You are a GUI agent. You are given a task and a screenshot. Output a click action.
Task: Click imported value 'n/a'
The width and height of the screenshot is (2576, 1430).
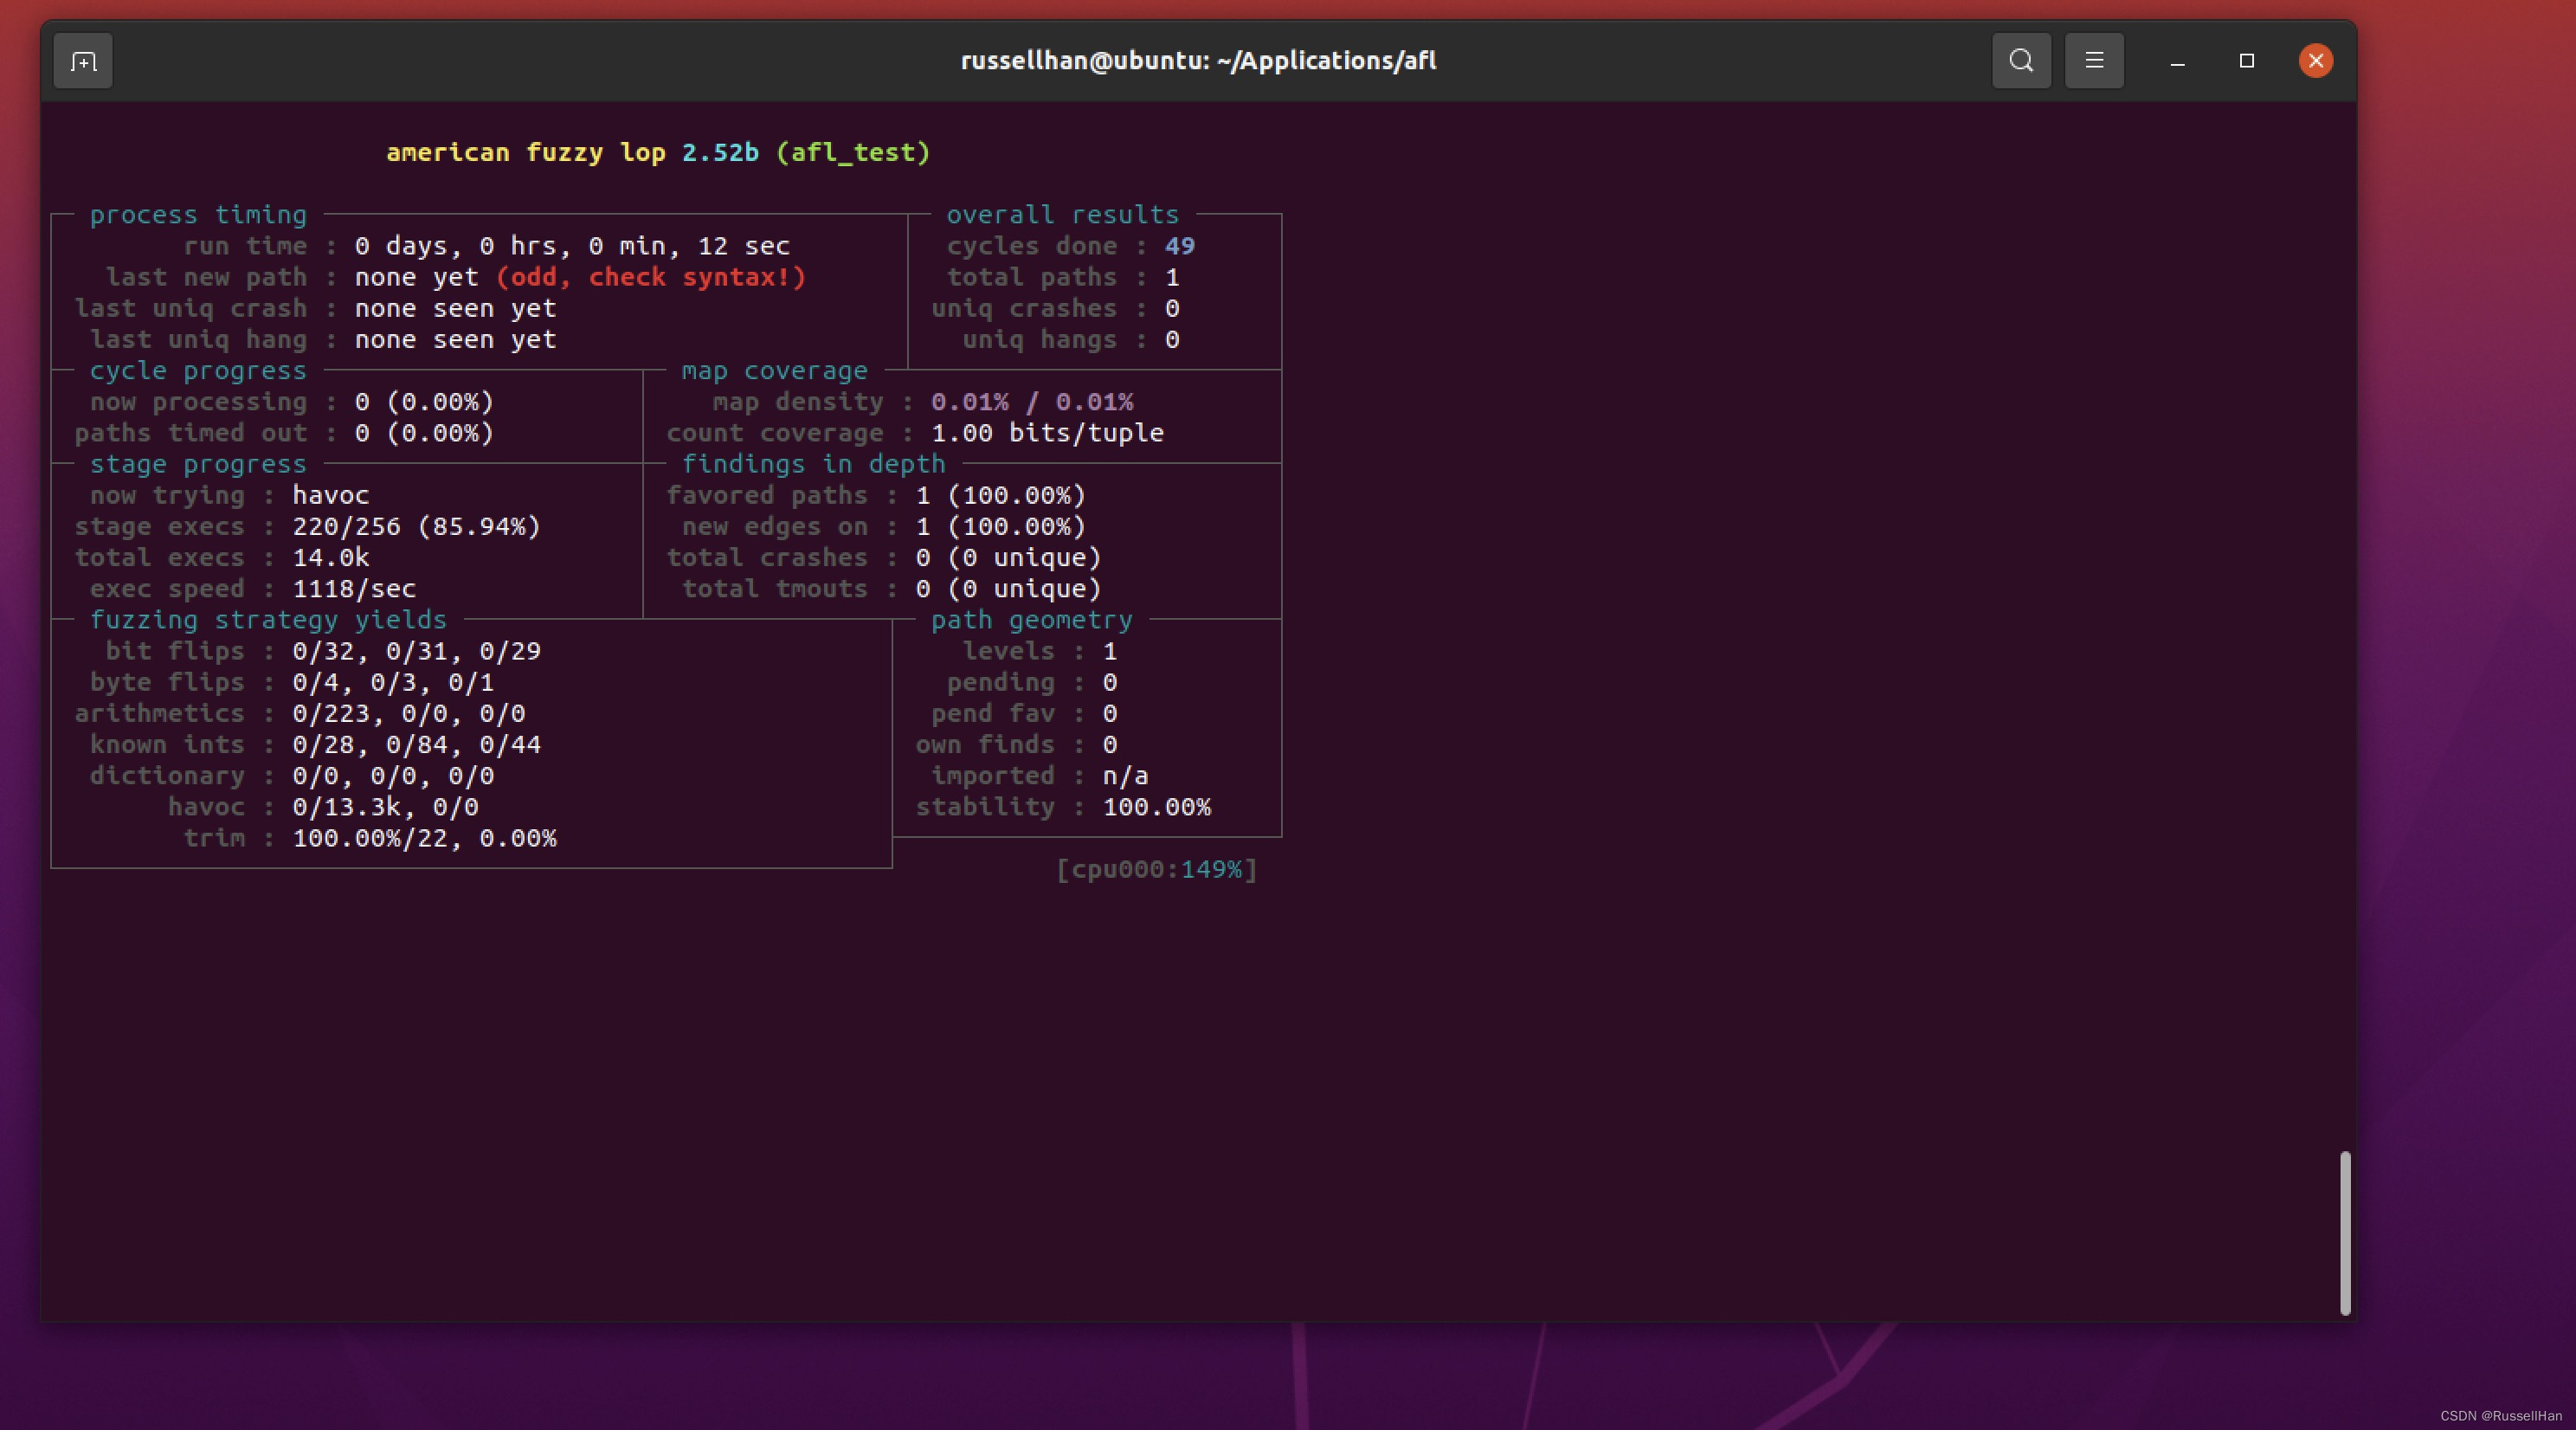click(x=1125, y=775)
